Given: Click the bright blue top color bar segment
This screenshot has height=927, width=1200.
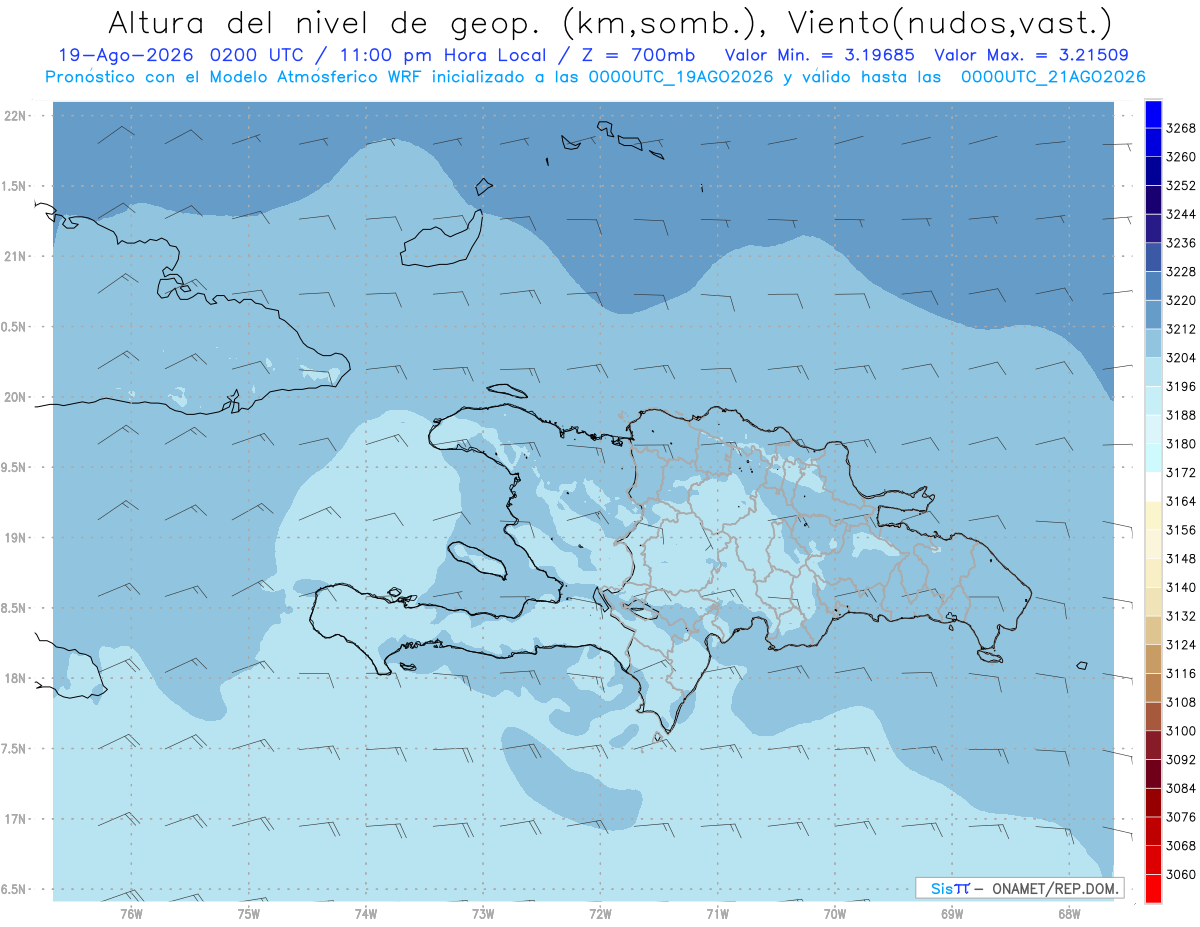Looking at the screenshot, I should click(1153, 114).
